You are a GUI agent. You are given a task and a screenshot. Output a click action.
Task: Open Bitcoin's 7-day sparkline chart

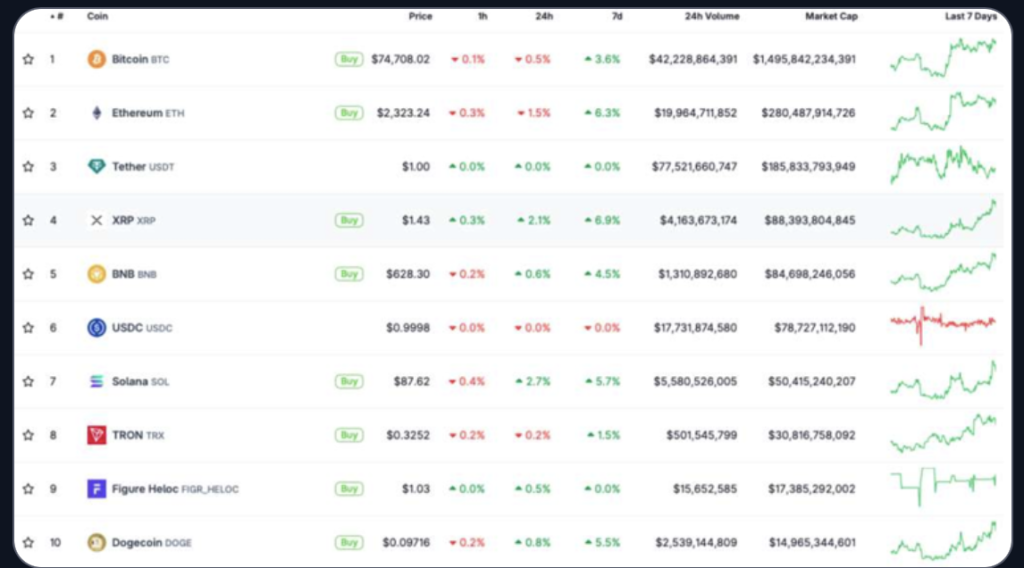[944, 57]
